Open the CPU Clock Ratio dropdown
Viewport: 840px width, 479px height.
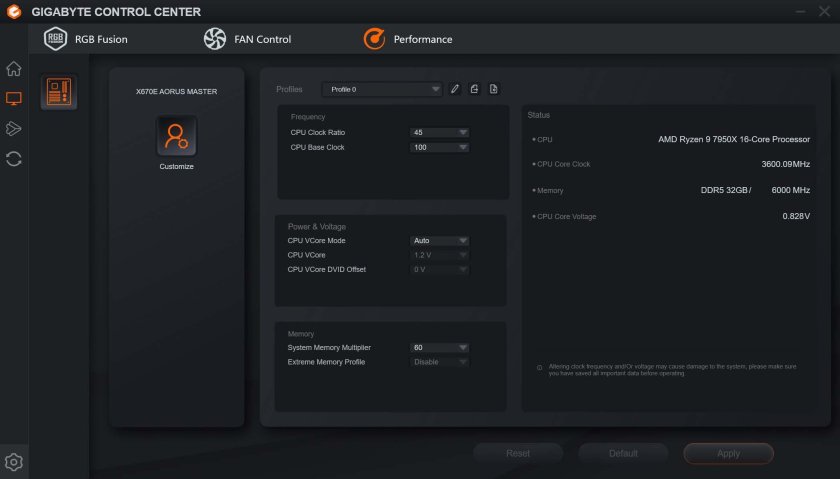click(x=439, y=132)
